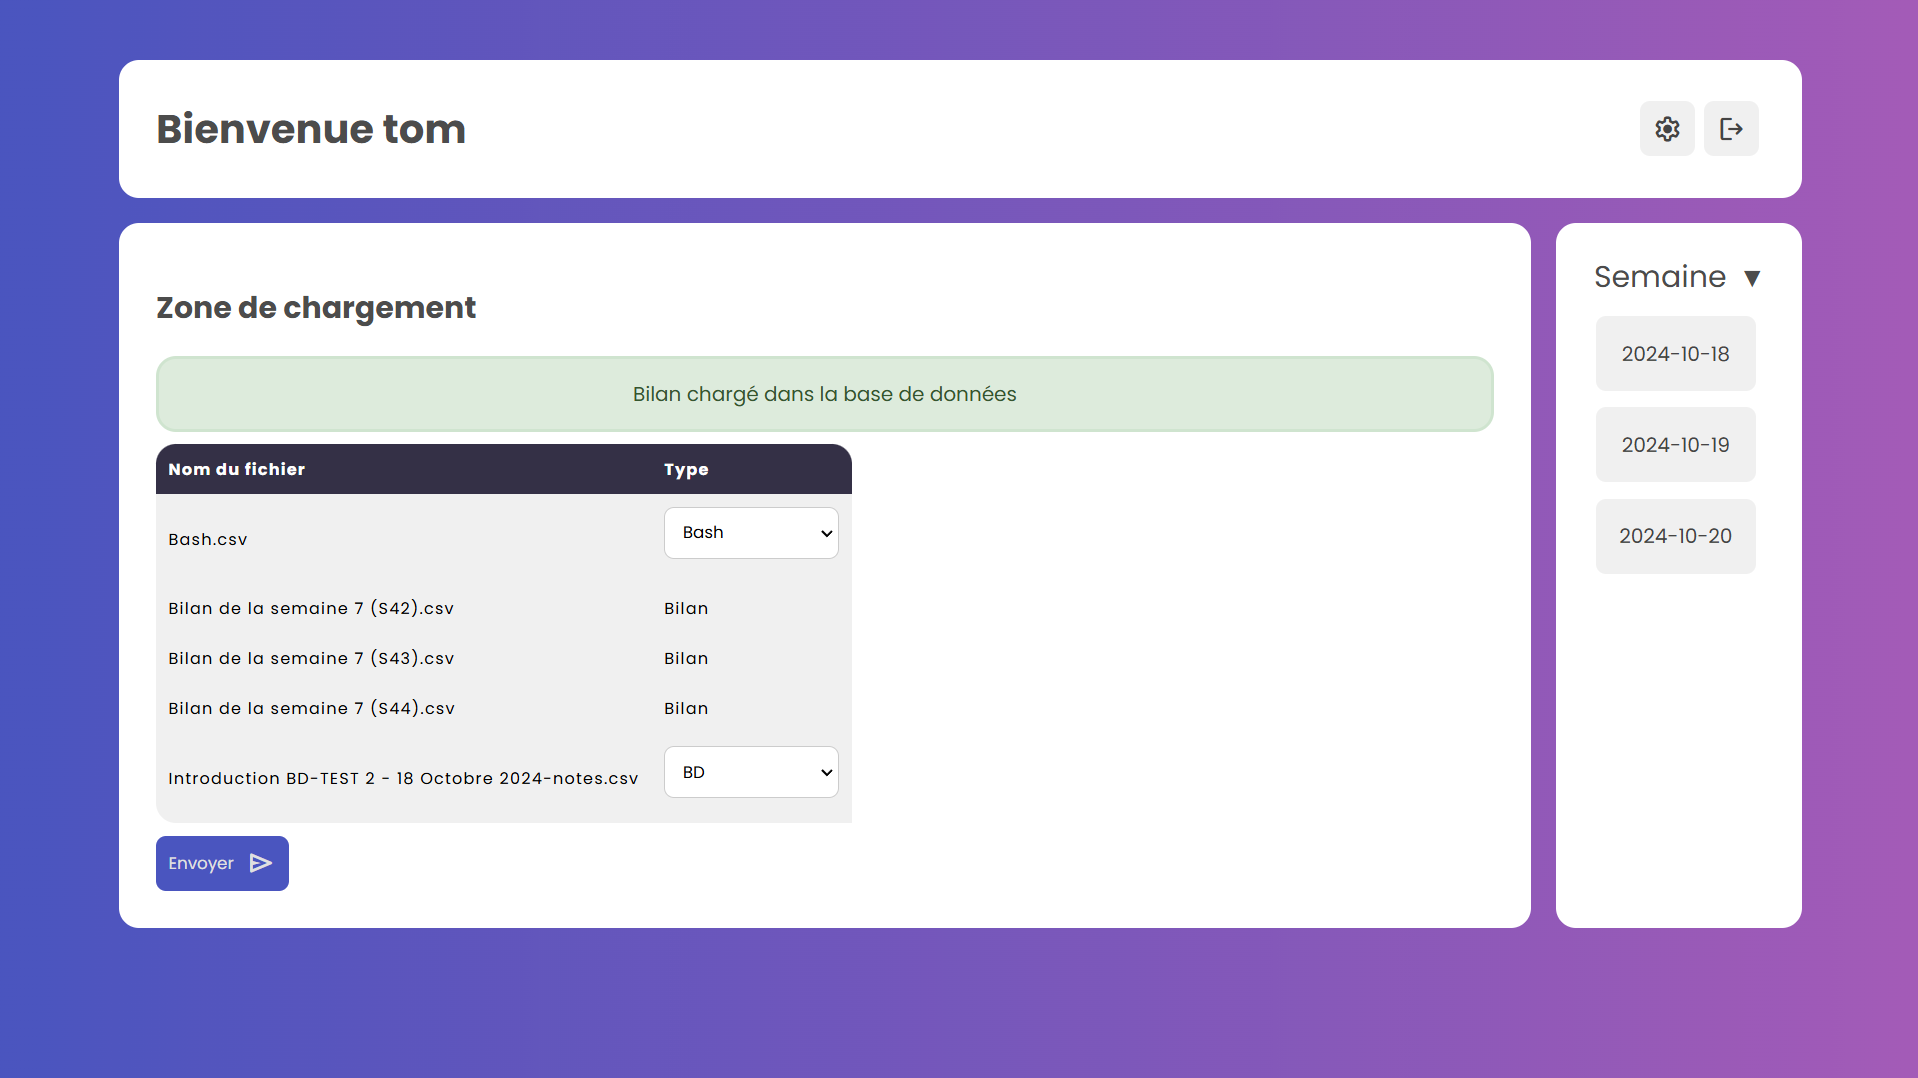The height and width of the screenshot is (1078, 1918).
Task: Click Bilan de la semaine 7 (S42).csv
Action: tap(311, 609)
